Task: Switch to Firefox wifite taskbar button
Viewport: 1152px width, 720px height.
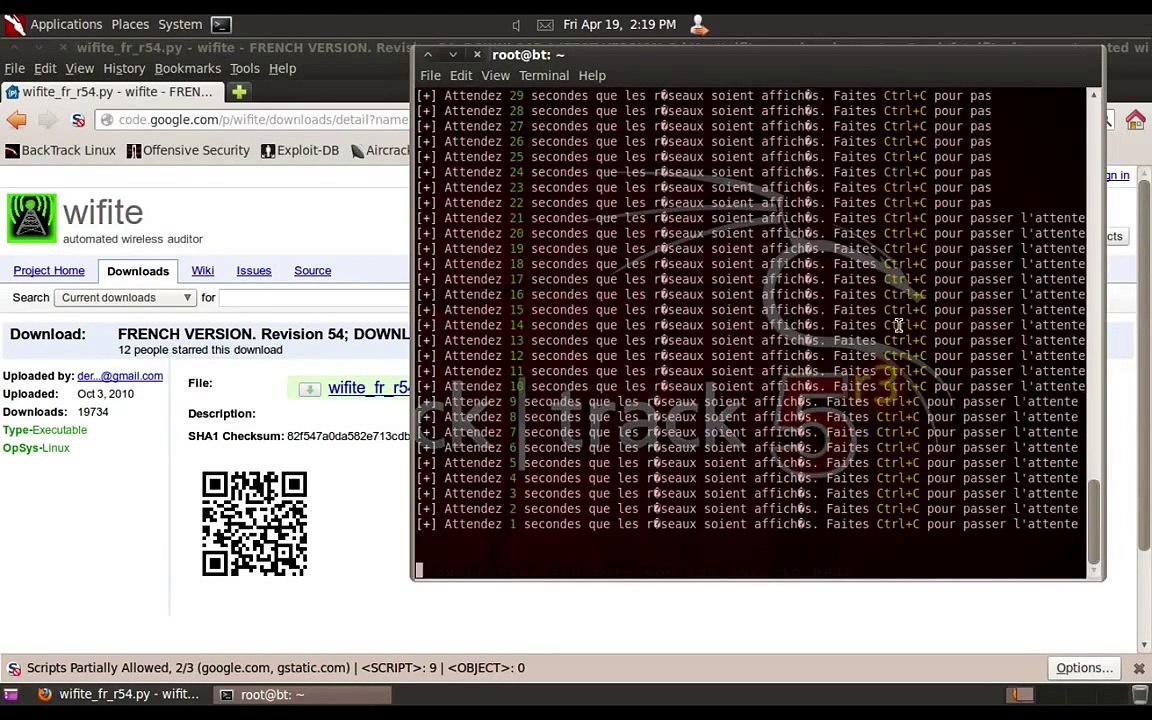Action: pyautogui.click(x=119, y=694)
